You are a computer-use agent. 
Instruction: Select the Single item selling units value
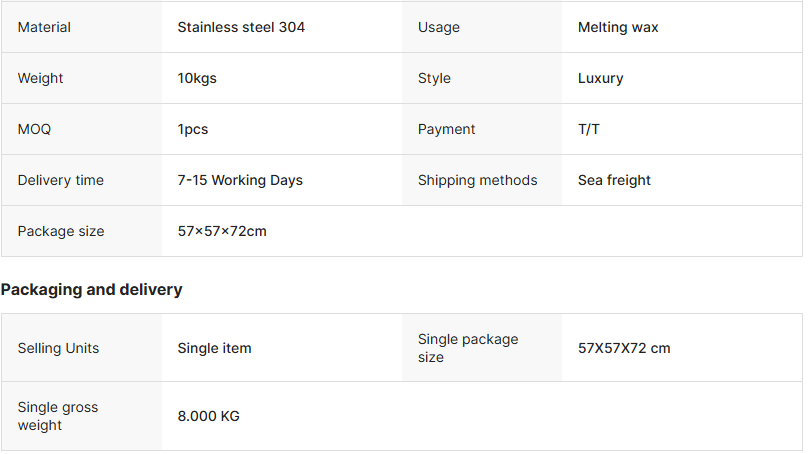coord(214,348)
